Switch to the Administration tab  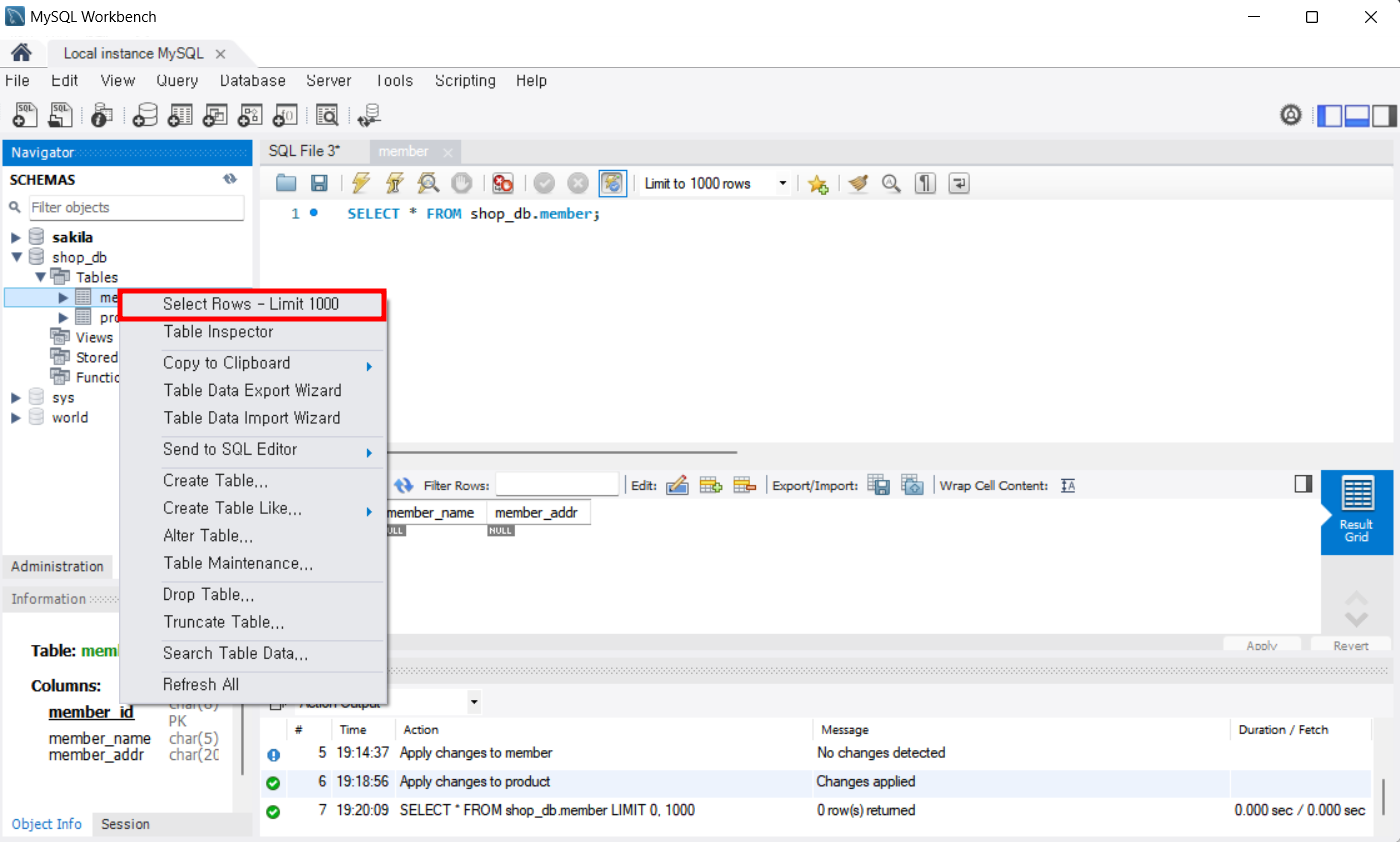tap(57, 567)
